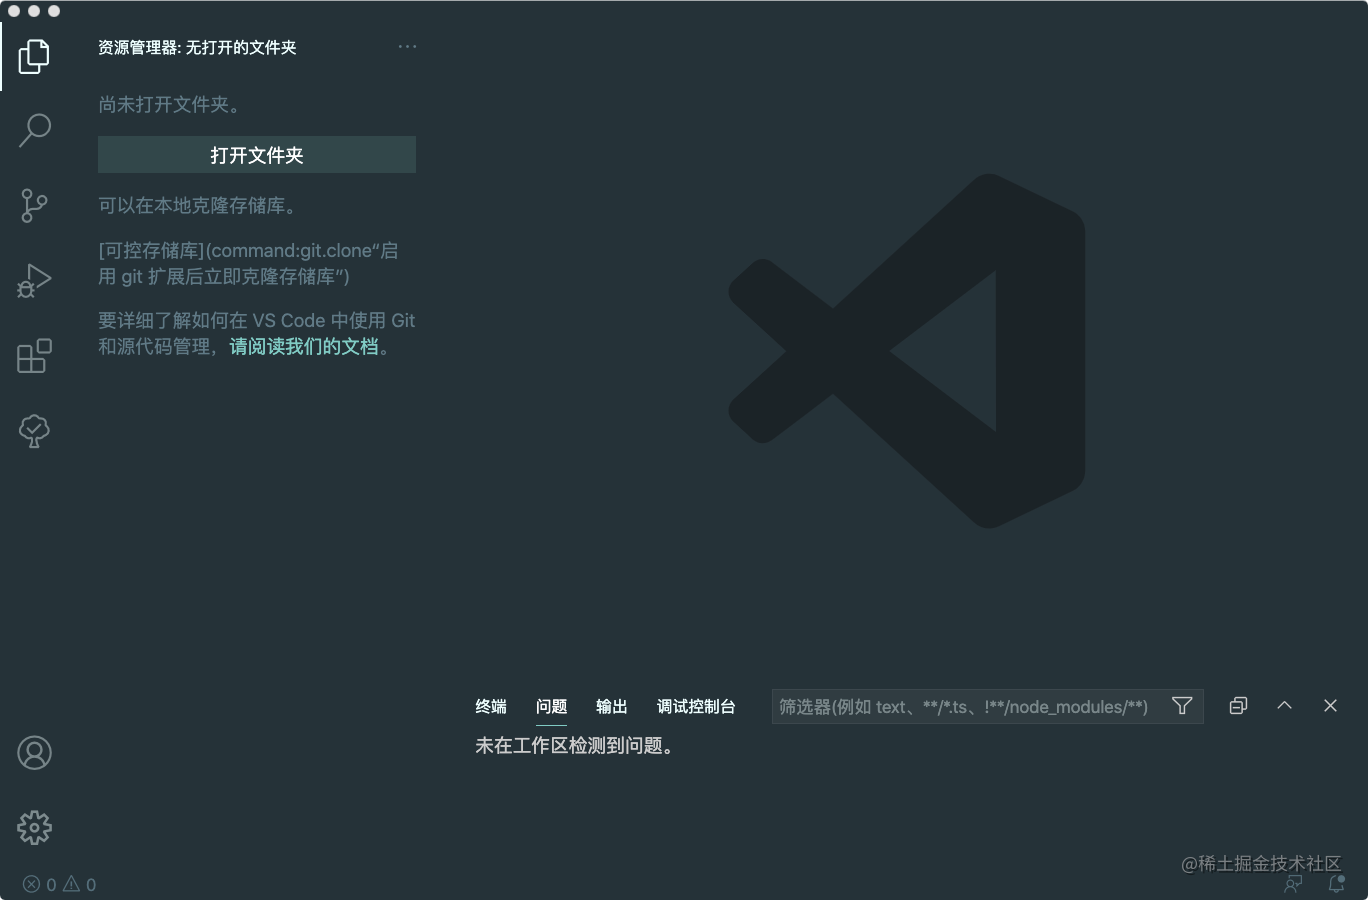Click the text 可以在本地克隆存储库。
The image size is (1368, 900).
pos(197,206)
